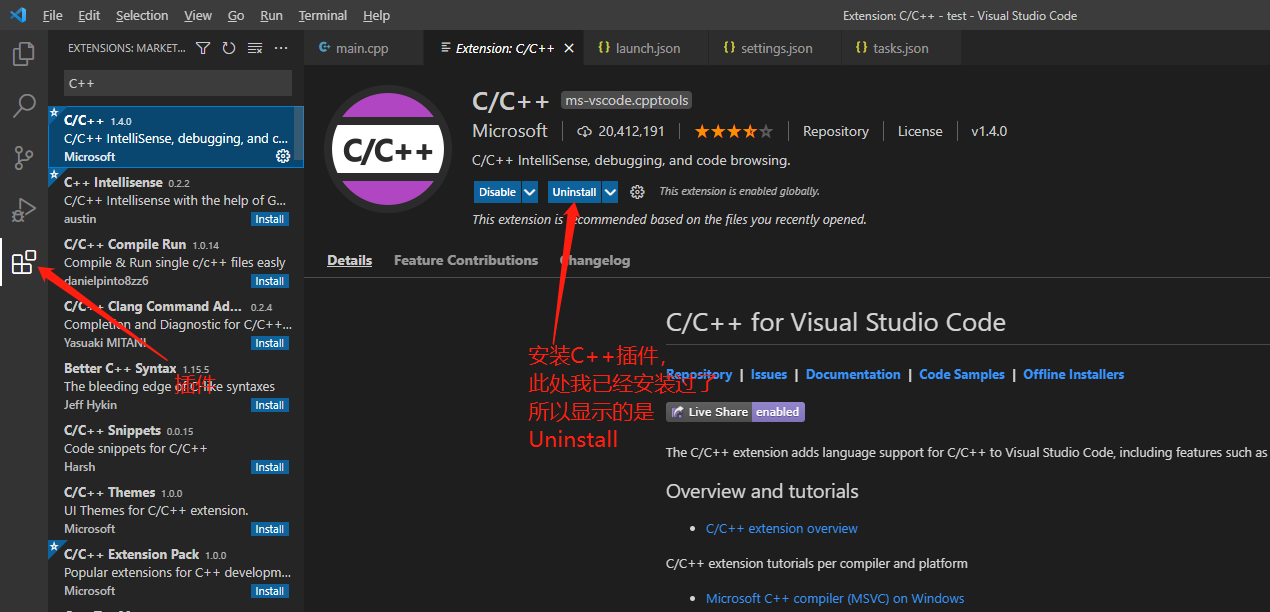This screenshot has height=612, width=1270.
Task: Select the Feature Contributions tab
Action: coord(466,260)
